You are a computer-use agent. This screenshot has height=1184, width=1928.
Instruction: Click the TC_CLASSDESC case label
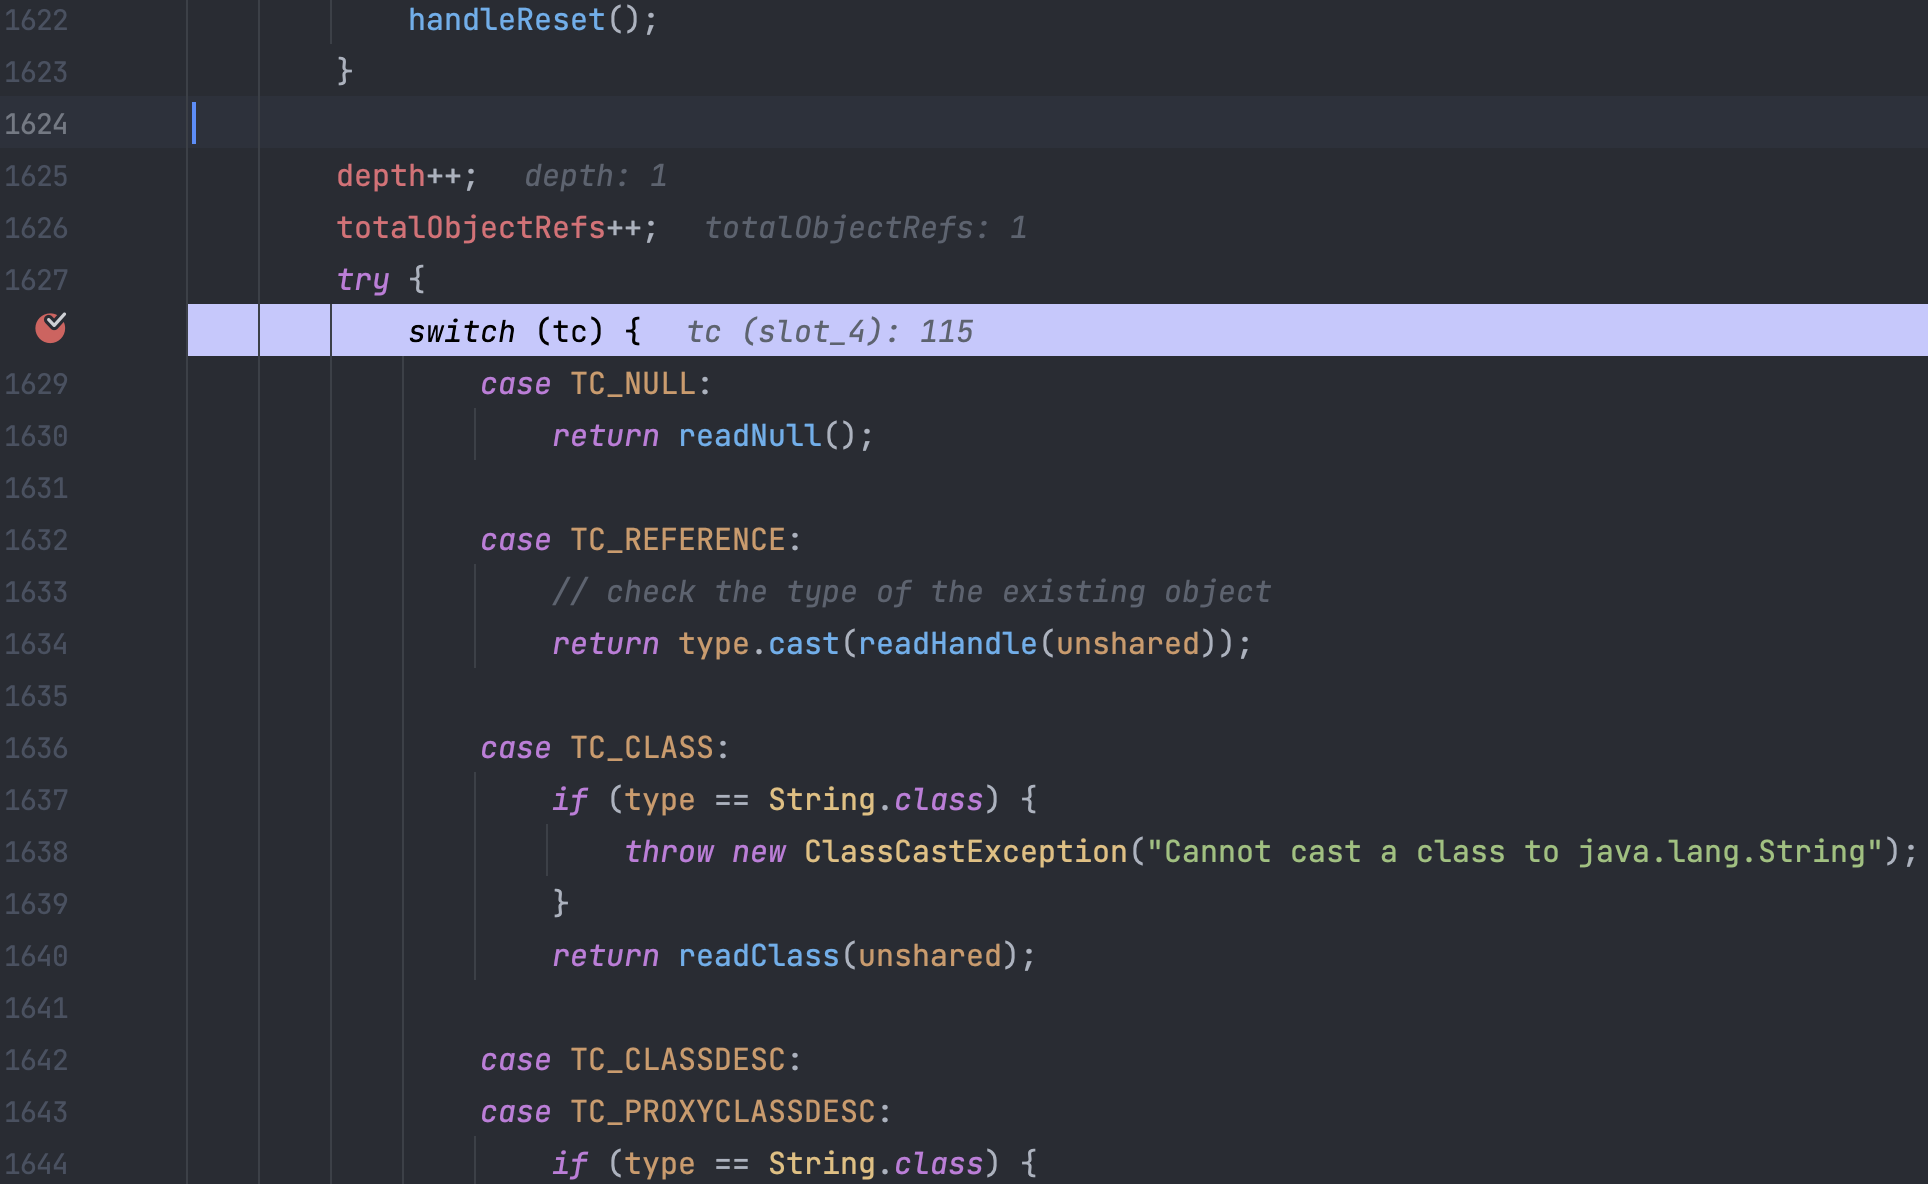pos(678,1060)
